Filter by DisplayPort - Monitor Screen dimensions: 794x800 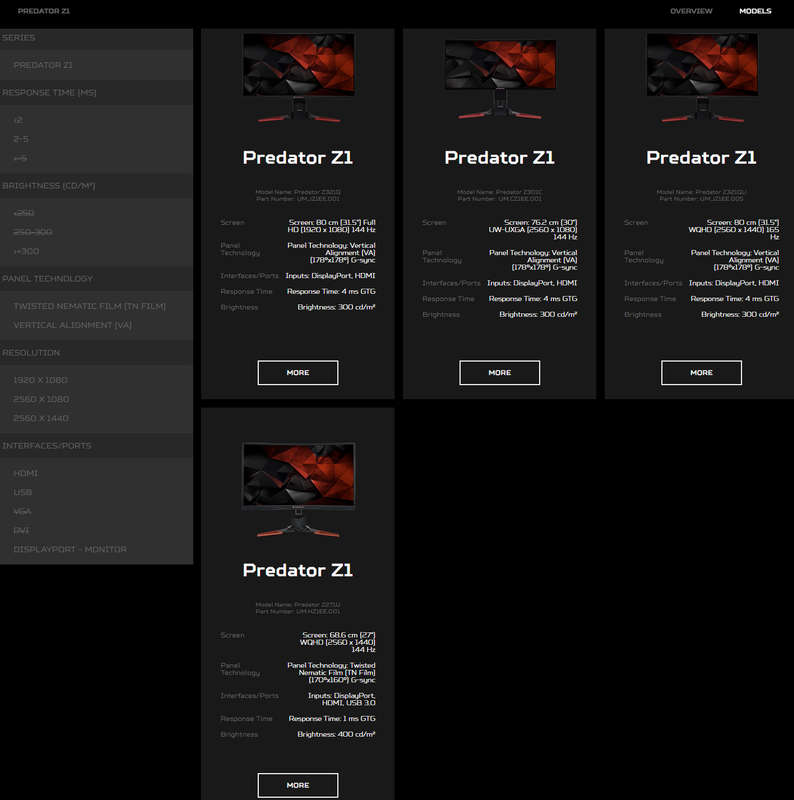coord(70,549)
